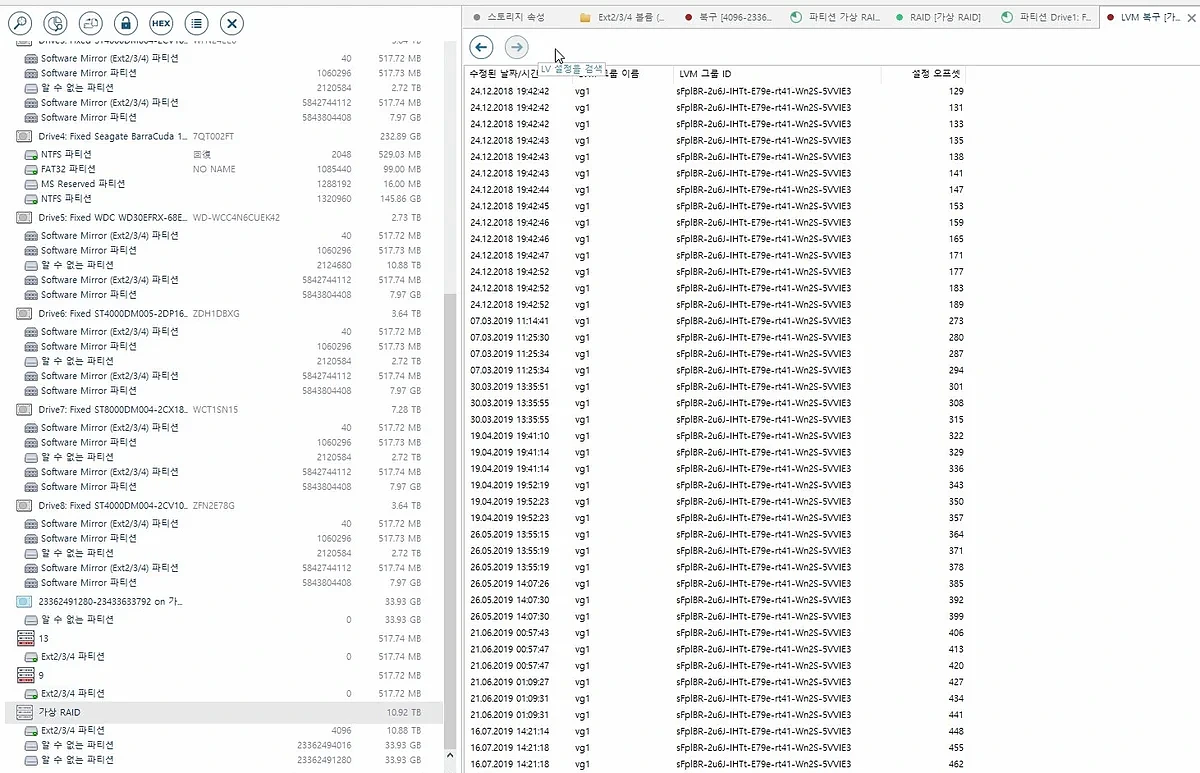This screenshot has width=1200, height=773.
Task: Open the HEX viewer icon
Action: pos(160,22)
